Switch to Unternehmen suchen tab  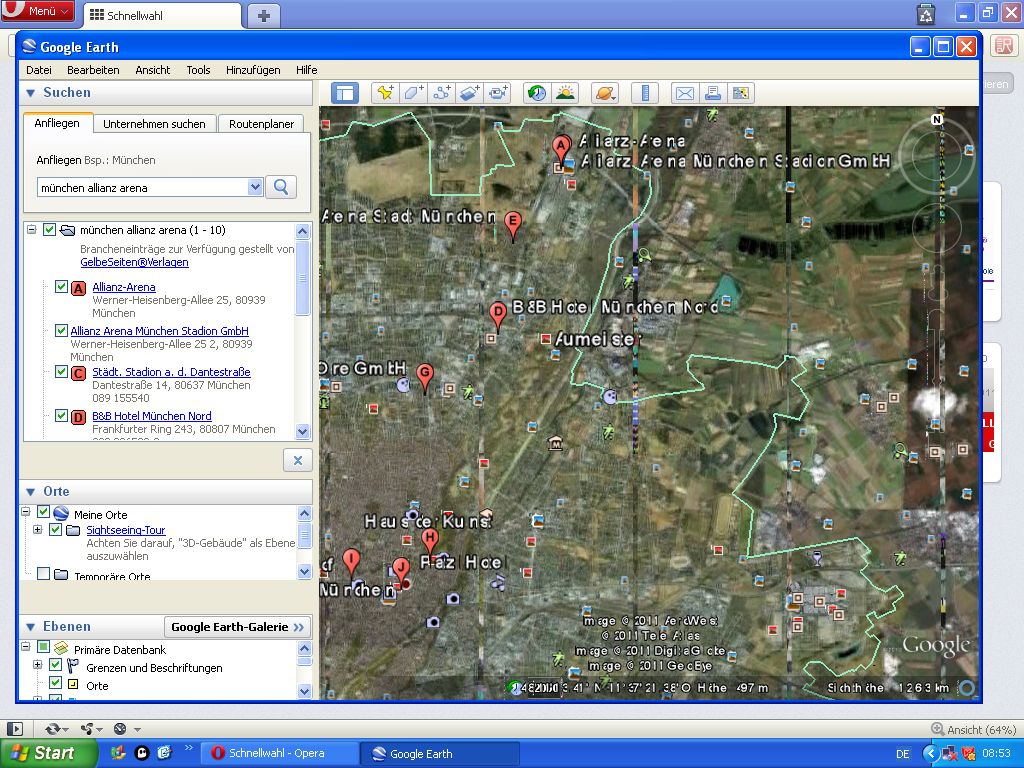pos(154,123)
